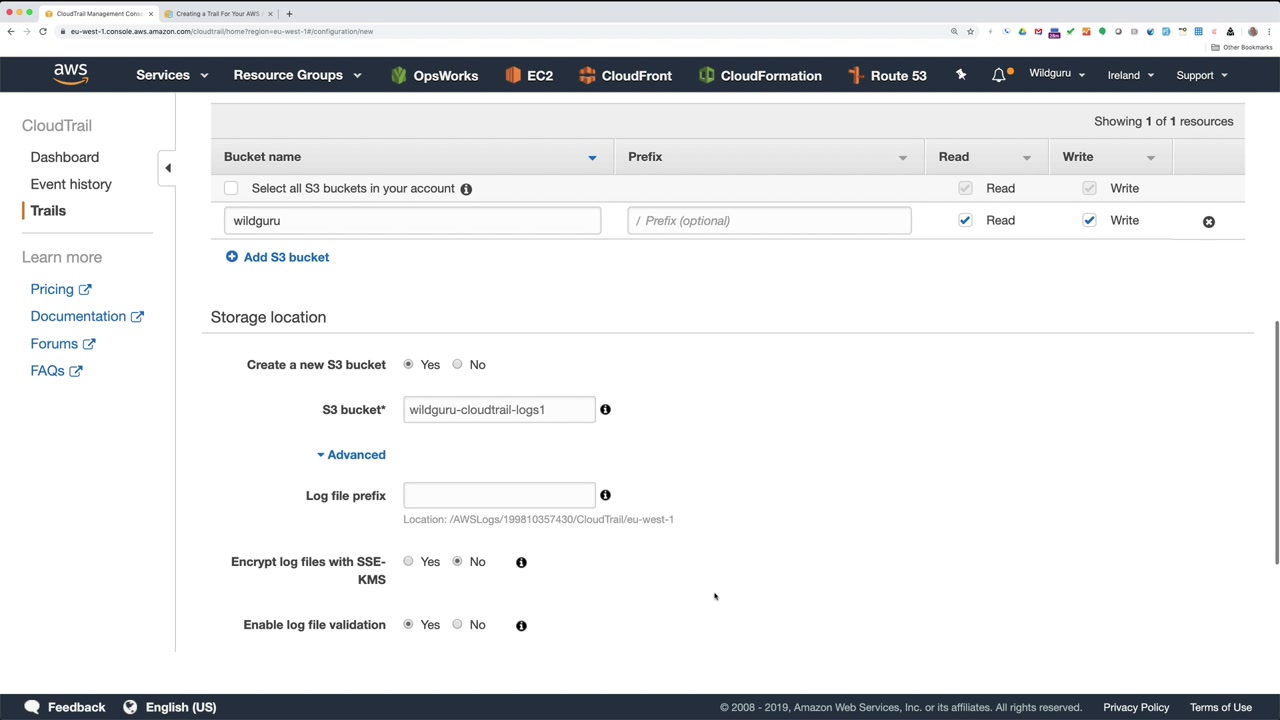Image resolution: width=1280 pixels, height=720 pixels.
Task: Open the Read column dropdown arrow
Action: pos(1027,157)
